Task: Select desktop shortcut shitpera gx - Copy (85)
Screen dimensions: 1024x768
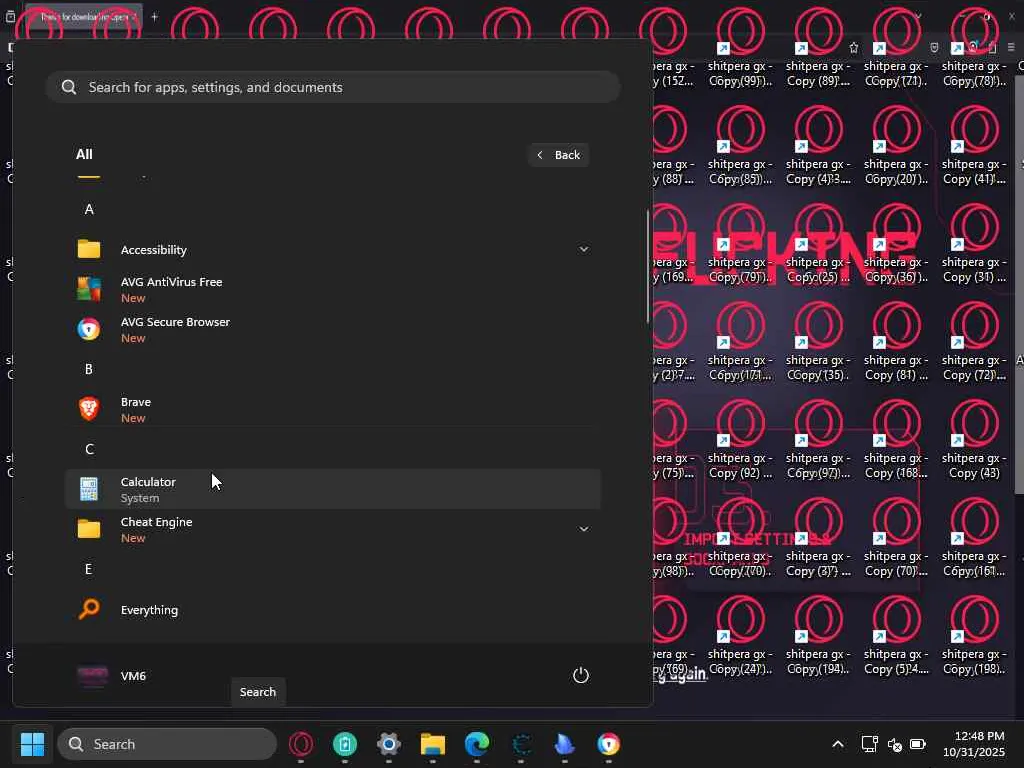Action: point(740,147)
